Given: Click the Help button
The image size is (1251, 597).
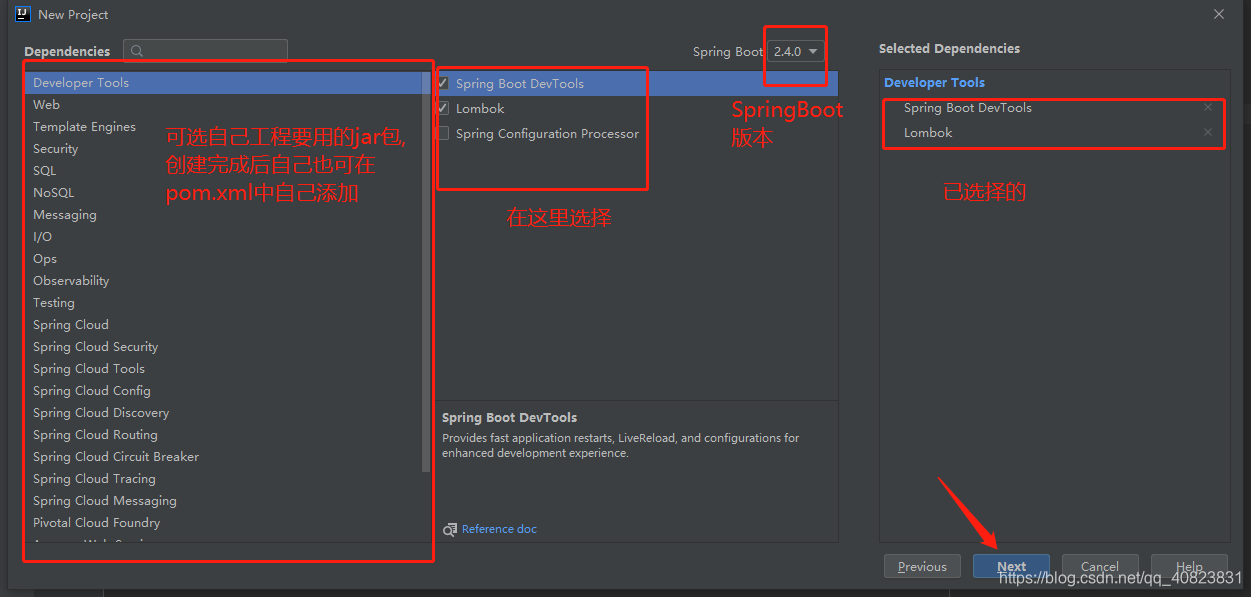Looking at the screenshot, I should point(1189,566).
